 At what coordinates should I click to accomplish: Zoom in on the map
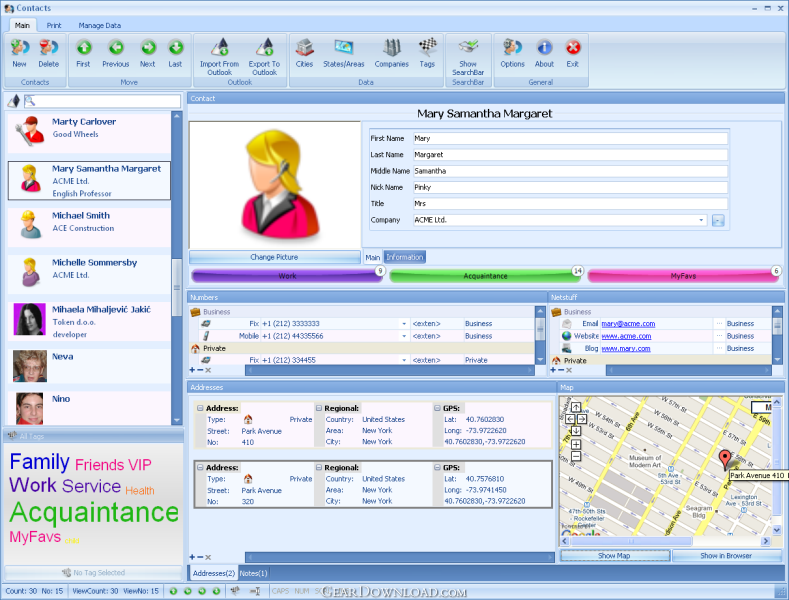point(576,444)
